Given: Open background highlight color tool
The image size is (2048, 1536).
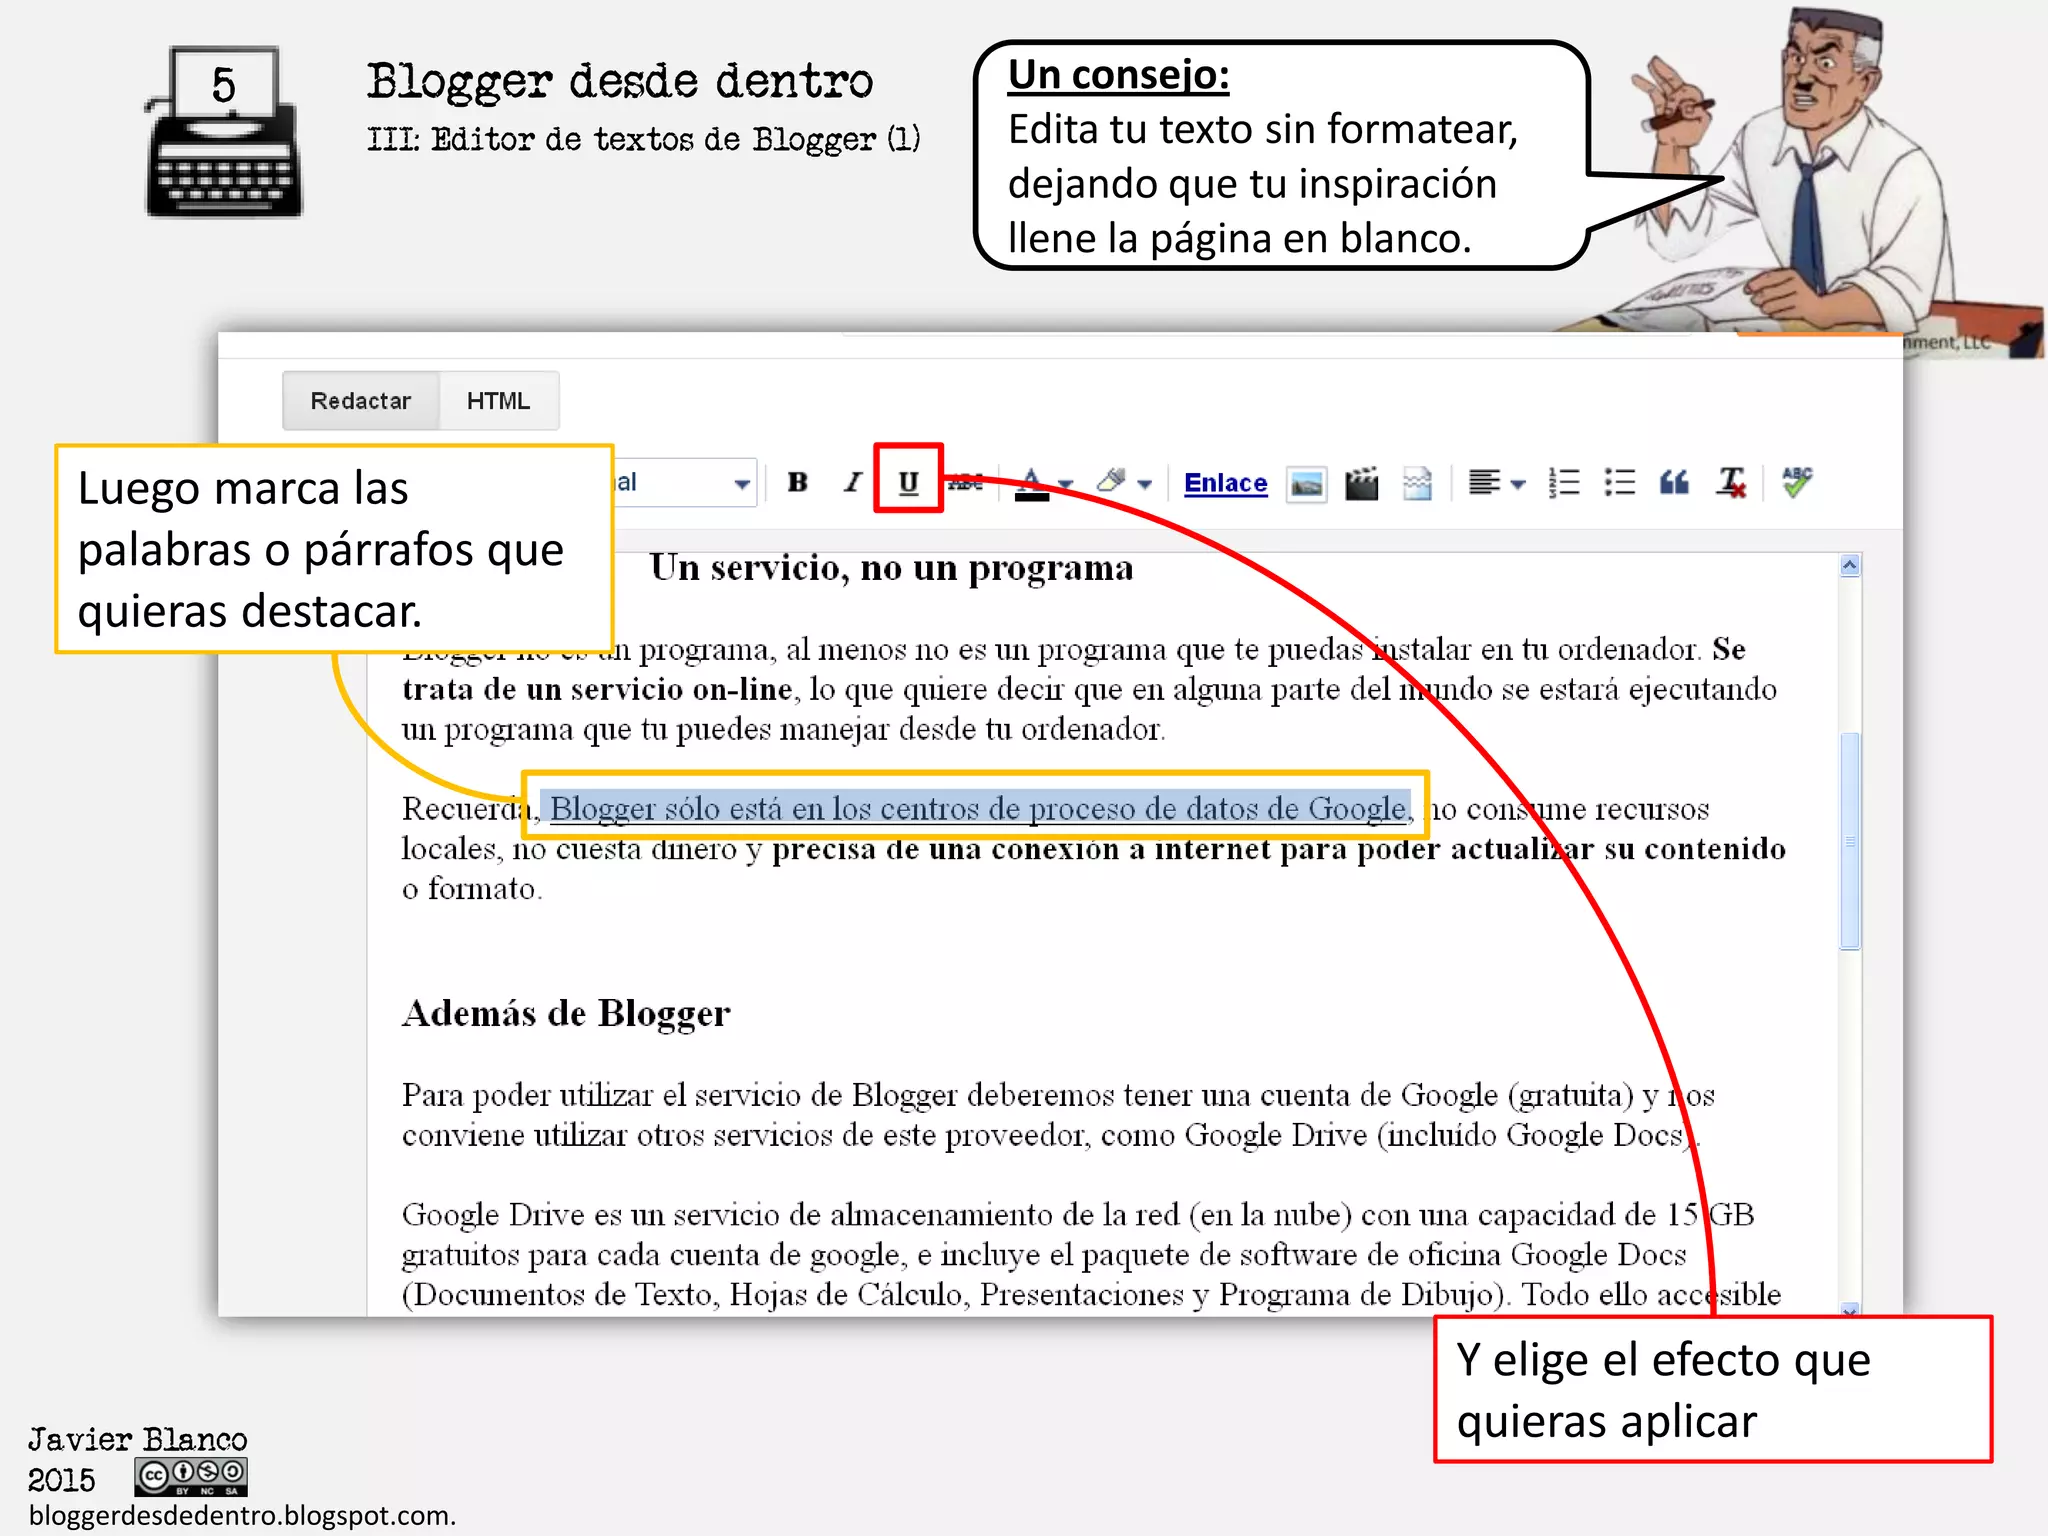Looking at the screenshot, I should [1124, 483].
